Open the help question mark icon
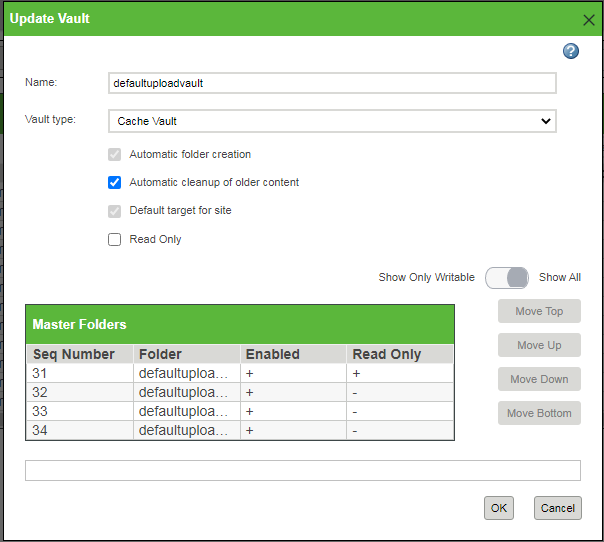604x542 pixels. tap(571, 51)
